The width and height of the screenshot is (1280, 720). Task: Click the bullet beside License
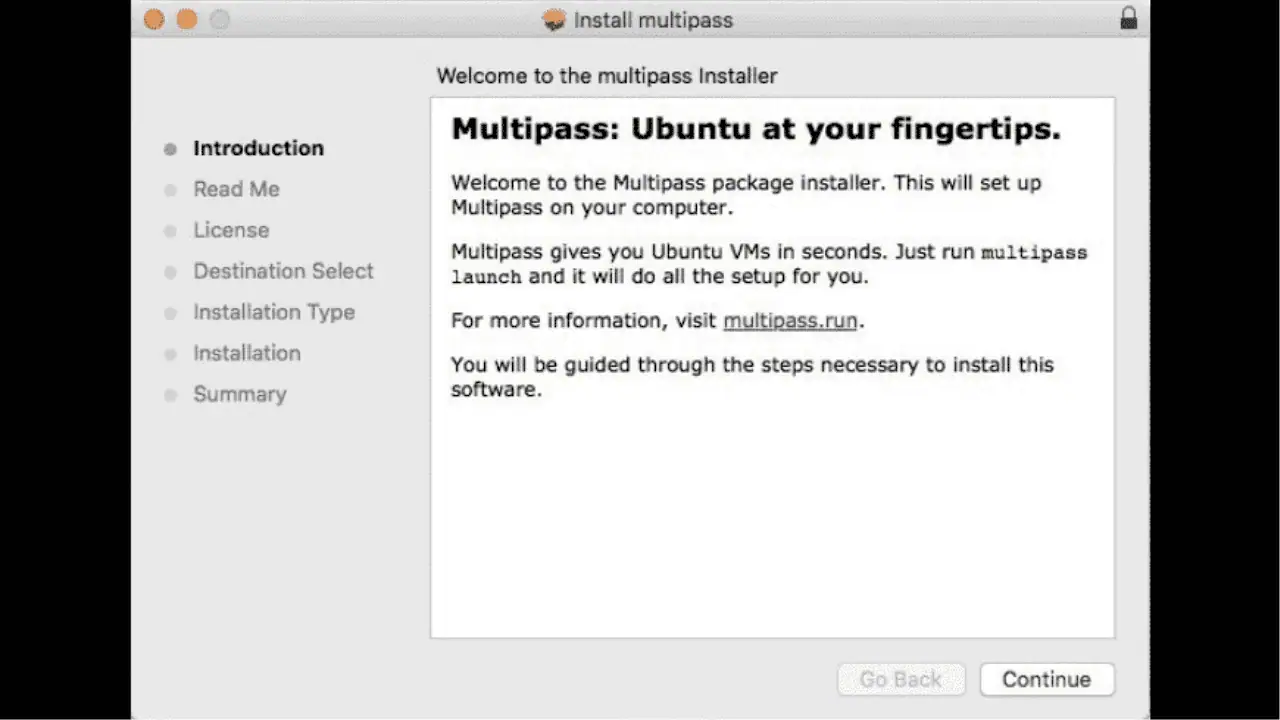[170, 231]
